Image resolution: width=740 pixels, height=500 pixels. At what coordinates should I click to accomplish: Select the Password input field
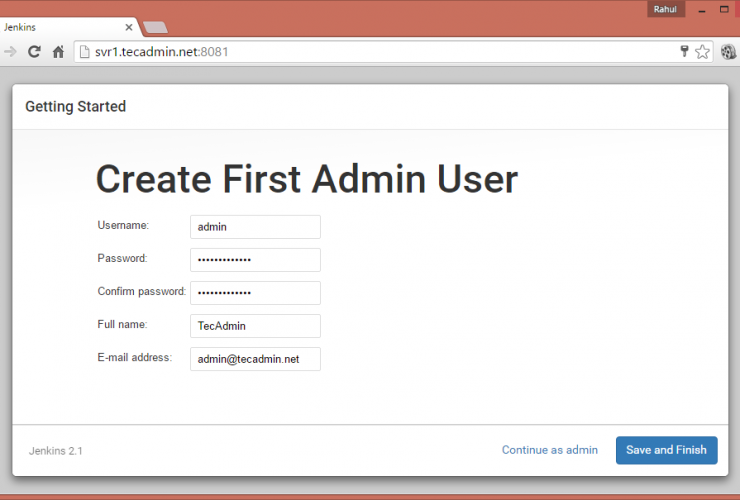tap(255, 260)
